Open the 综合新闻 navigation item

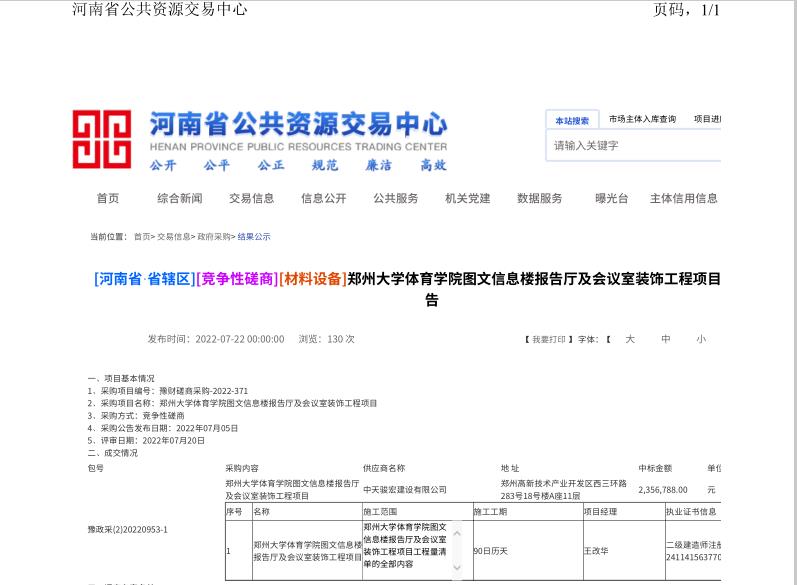180,198
